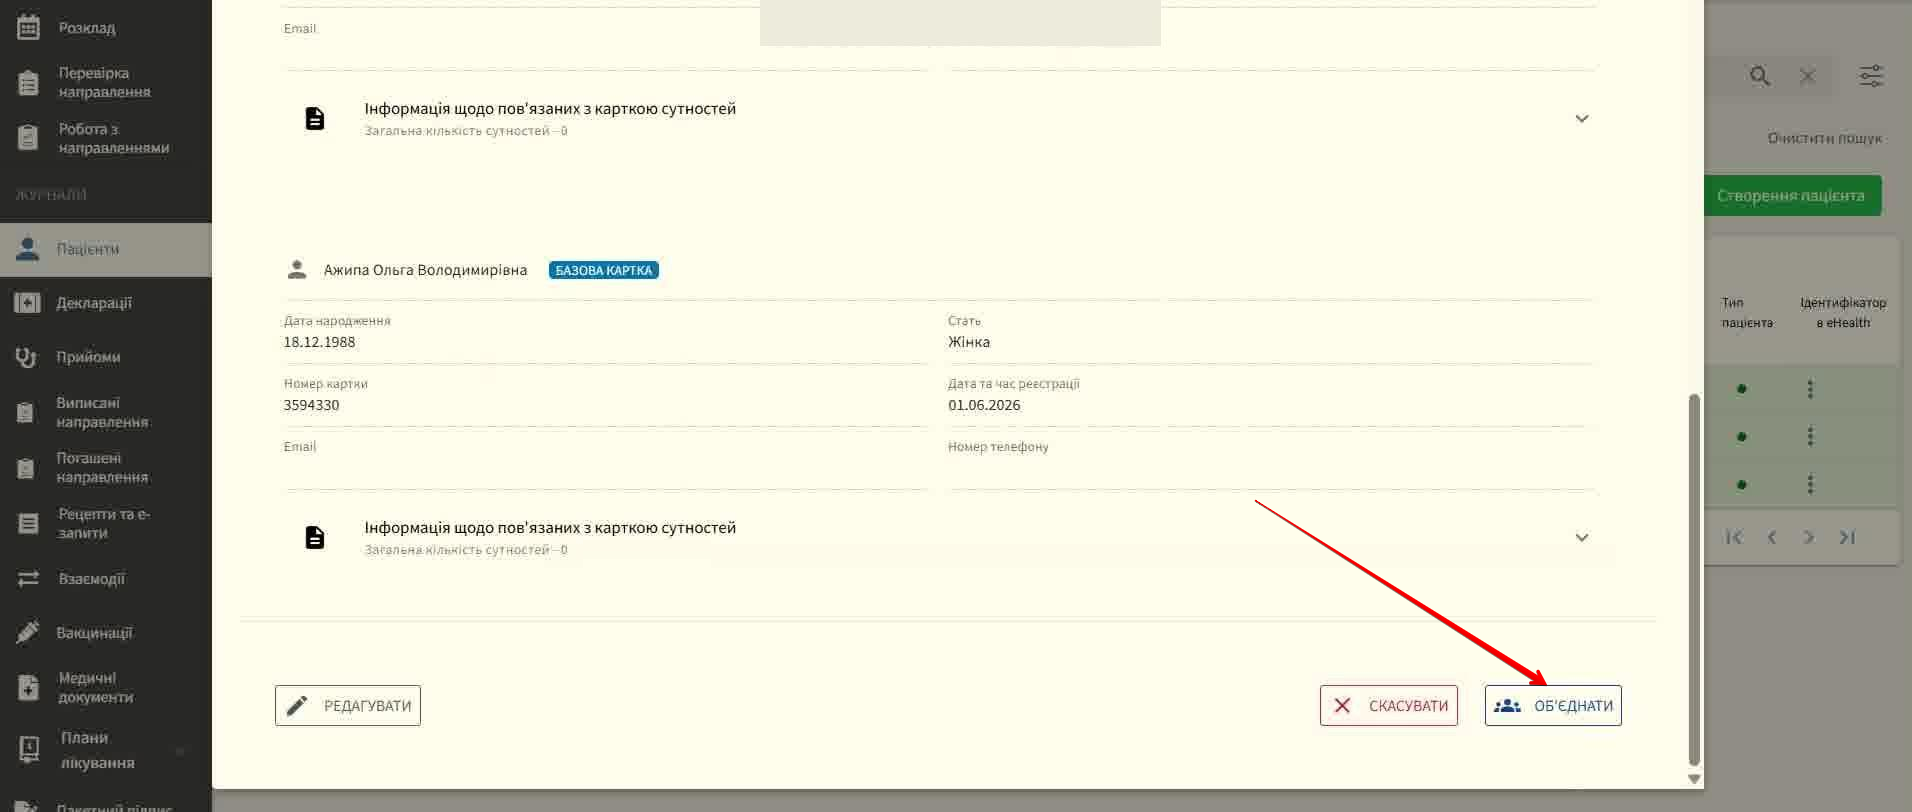Open Погашені направлення in sidebar

pyautogui.click(x=102, y=467)
